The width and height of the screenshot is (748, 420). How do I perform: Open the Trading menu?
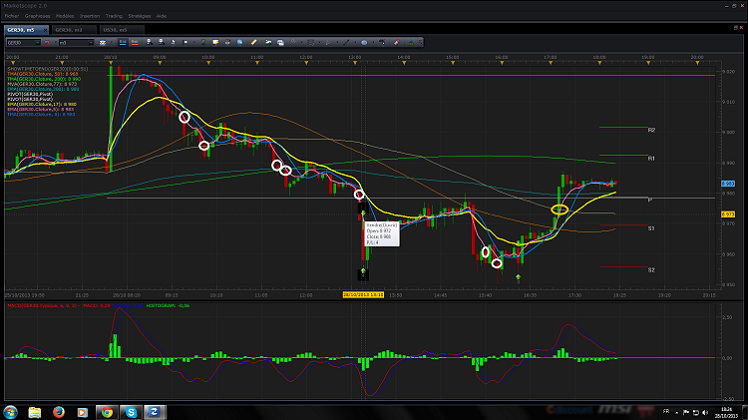click(x=114, y=16)
